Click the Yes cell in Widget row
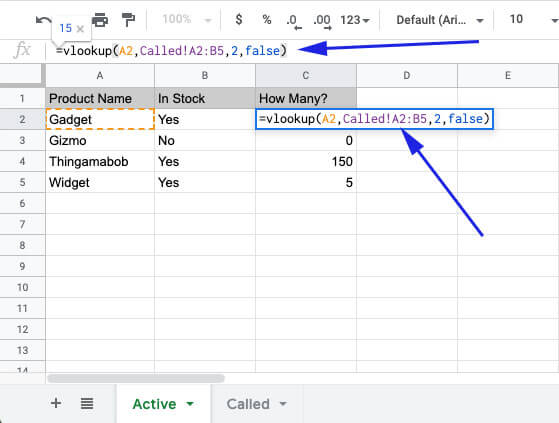The height and width of the screenshot is (423, 559). 205,182
